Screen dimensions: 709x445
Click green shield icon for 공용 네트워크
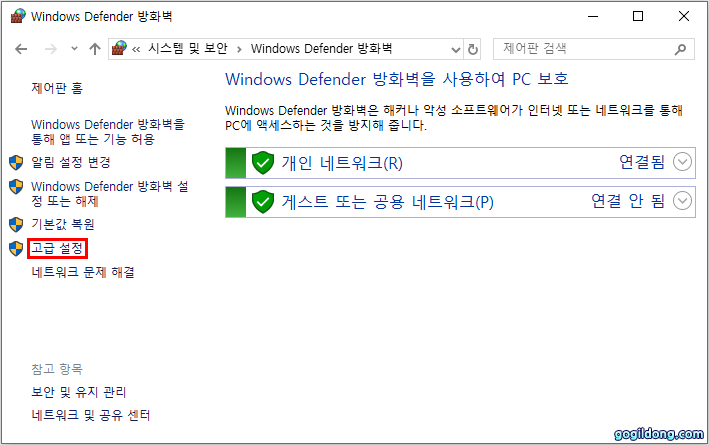tap(263, 202)
